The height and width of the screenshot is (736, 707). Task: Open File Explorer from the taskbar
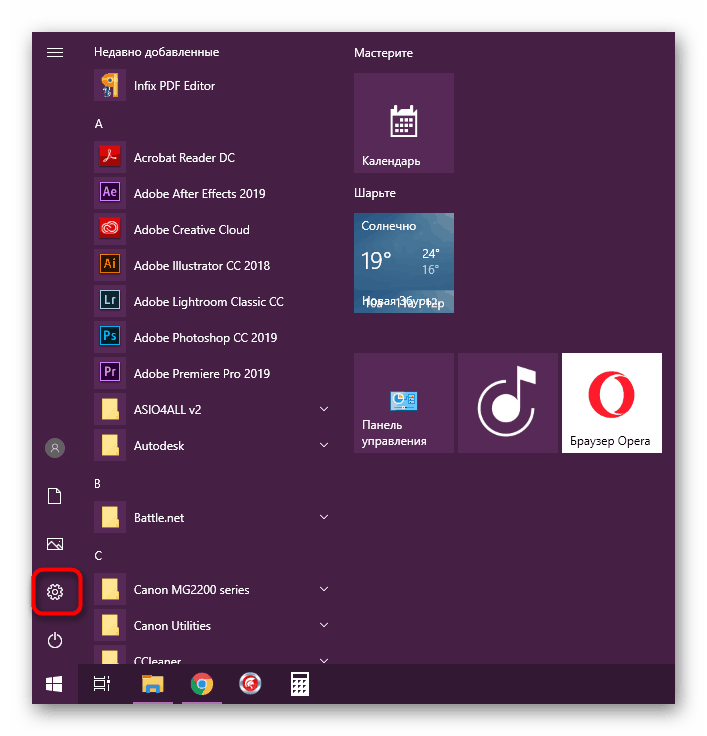click(153, 684)
